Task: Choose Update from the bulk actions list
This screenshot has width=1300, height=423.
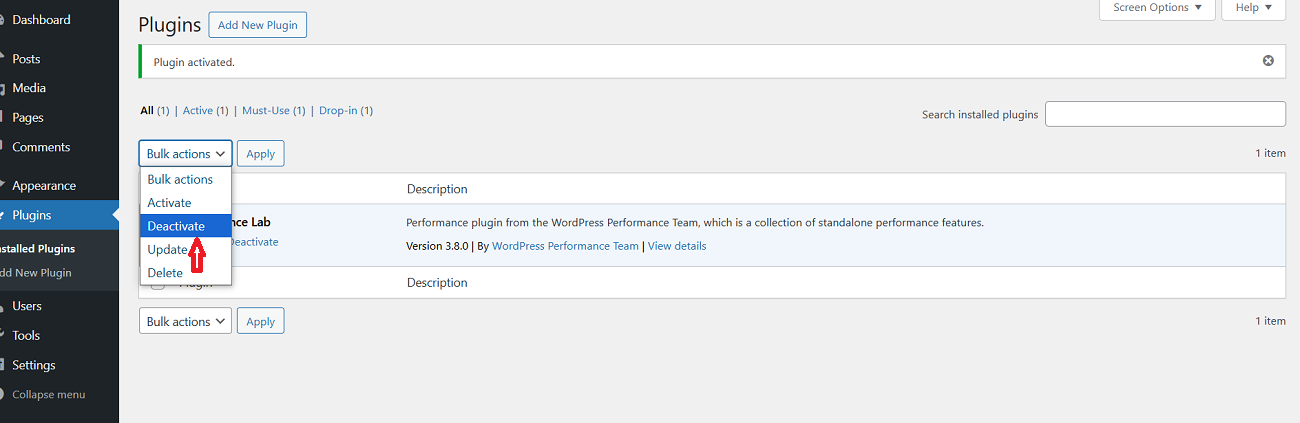Action: coord(185,249)
